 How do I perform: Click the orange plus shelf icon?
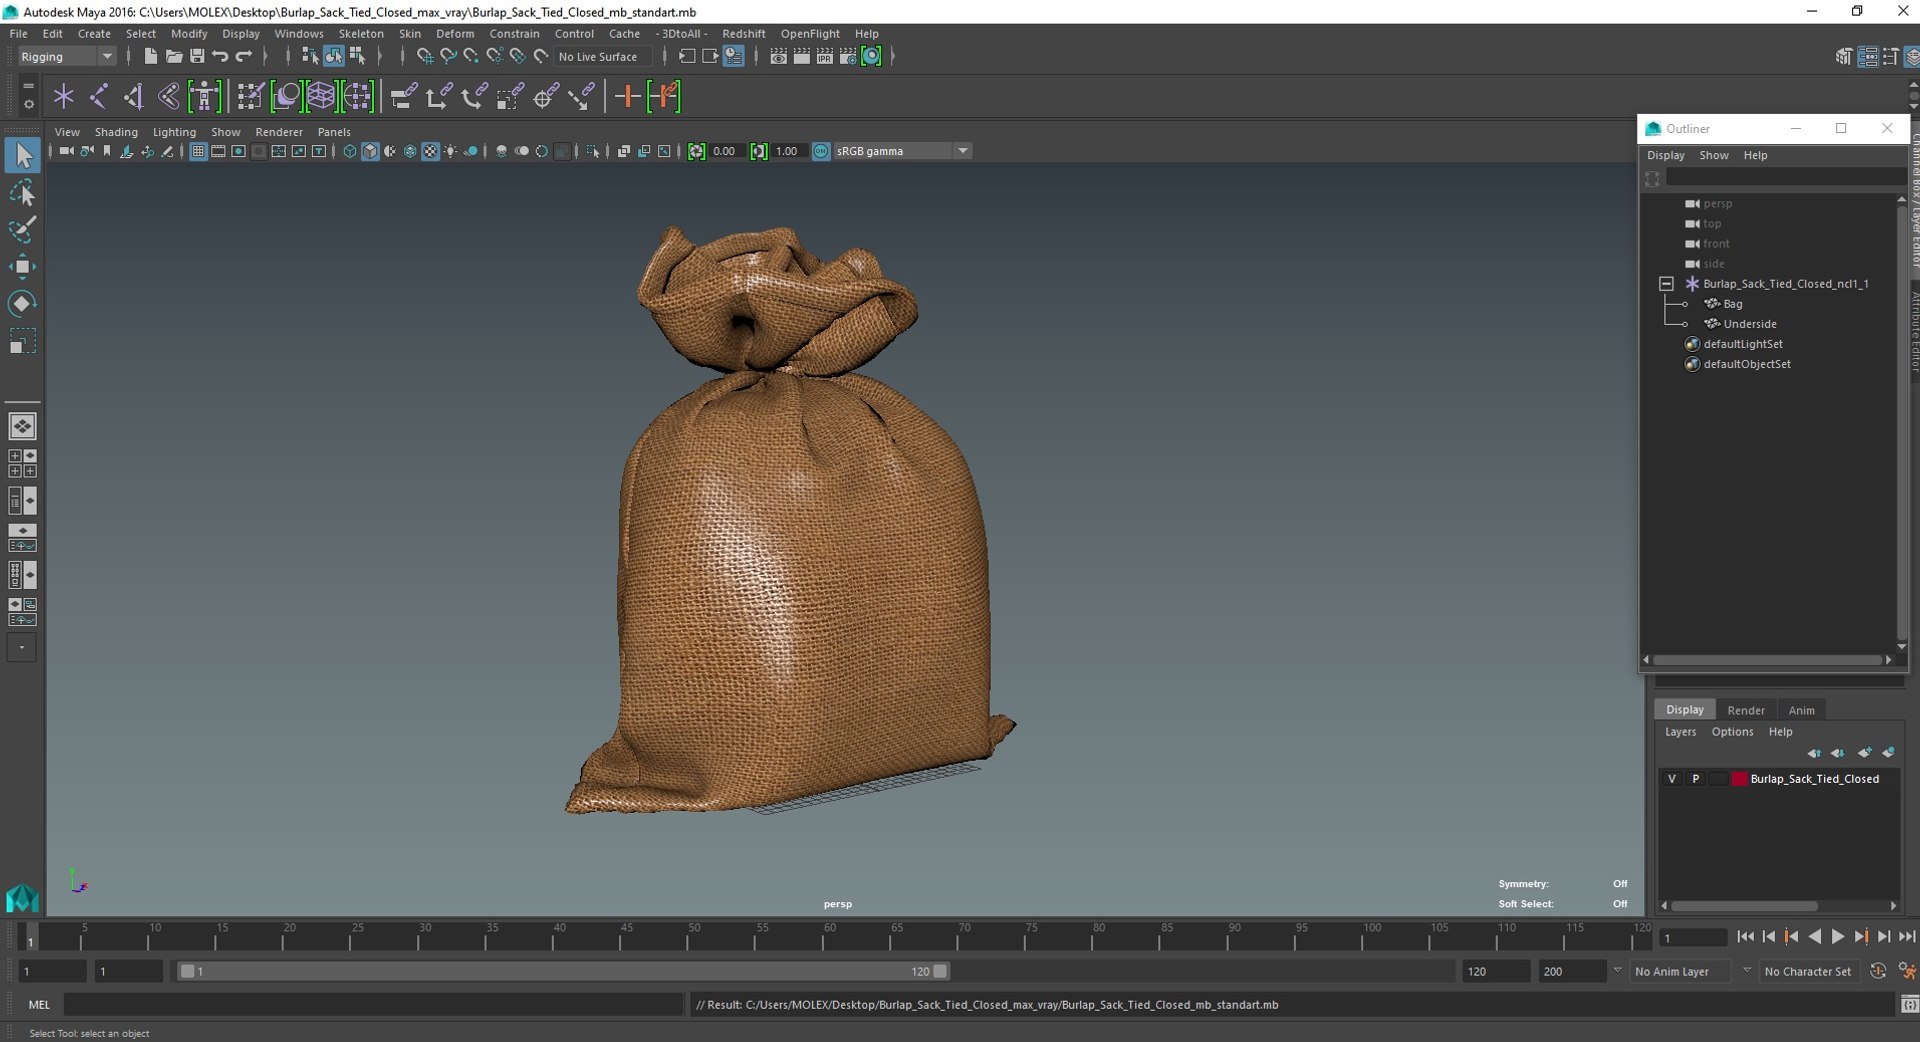click(627, 96)
